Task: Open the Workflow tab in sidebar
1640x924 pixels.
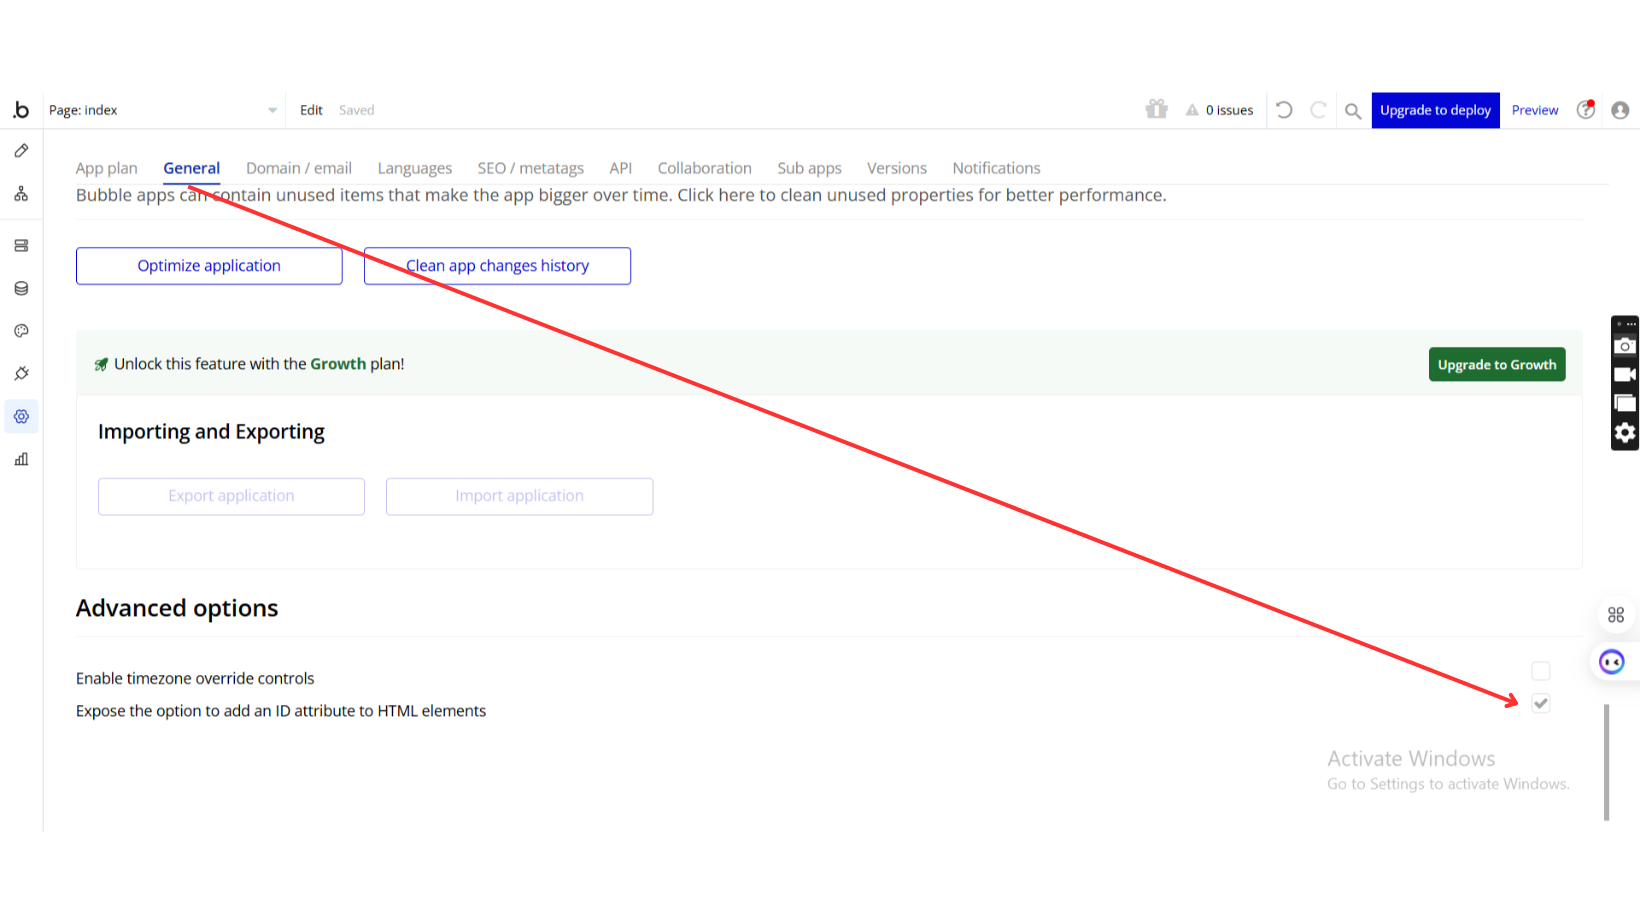Action: pyautogui.click(x=21, y=194)
